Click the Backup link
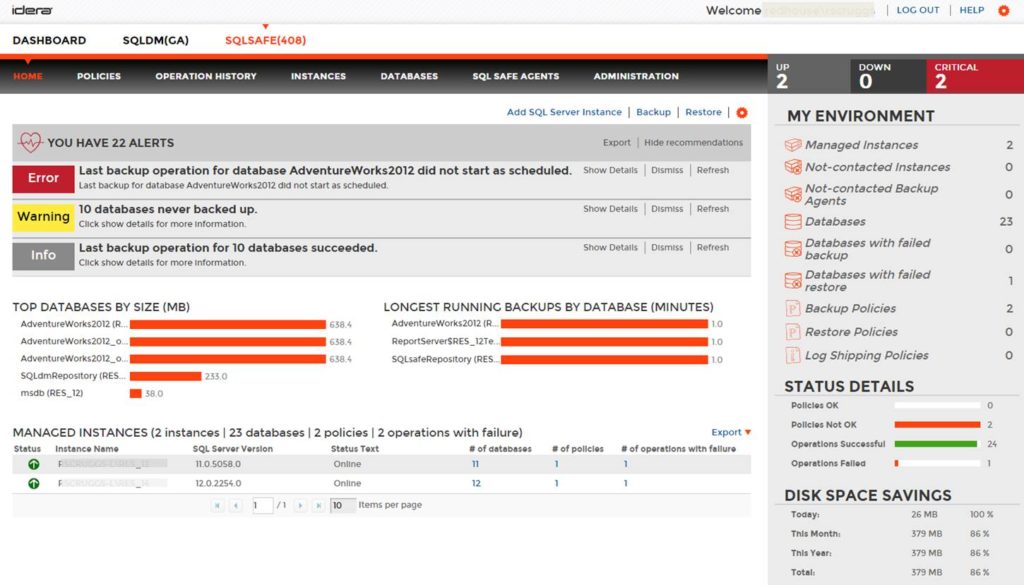The height and width of the screenshot is (585, 1024). 653,112
